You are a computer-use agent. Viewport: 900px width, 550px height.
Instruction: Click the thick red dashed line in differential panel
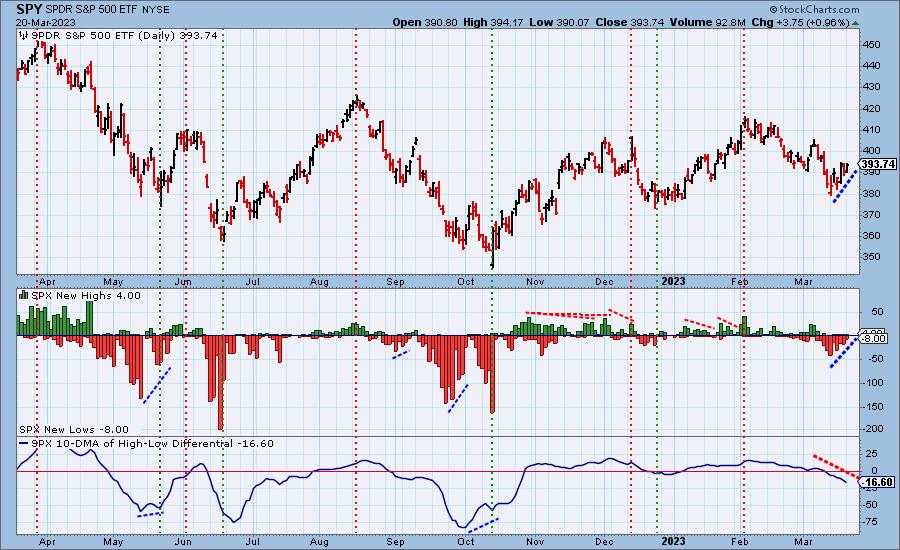(x=836, y=467)
